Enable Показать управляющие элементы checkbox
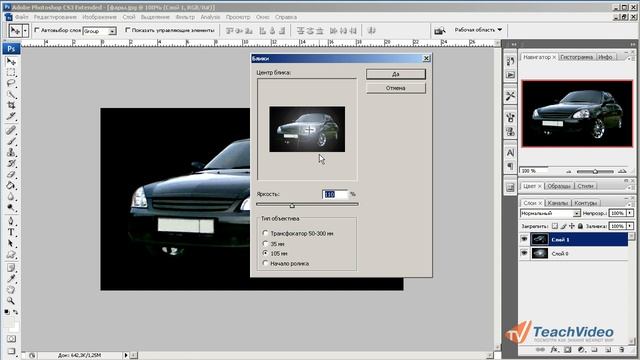This screenshot has height=360, width=640. 128,30
